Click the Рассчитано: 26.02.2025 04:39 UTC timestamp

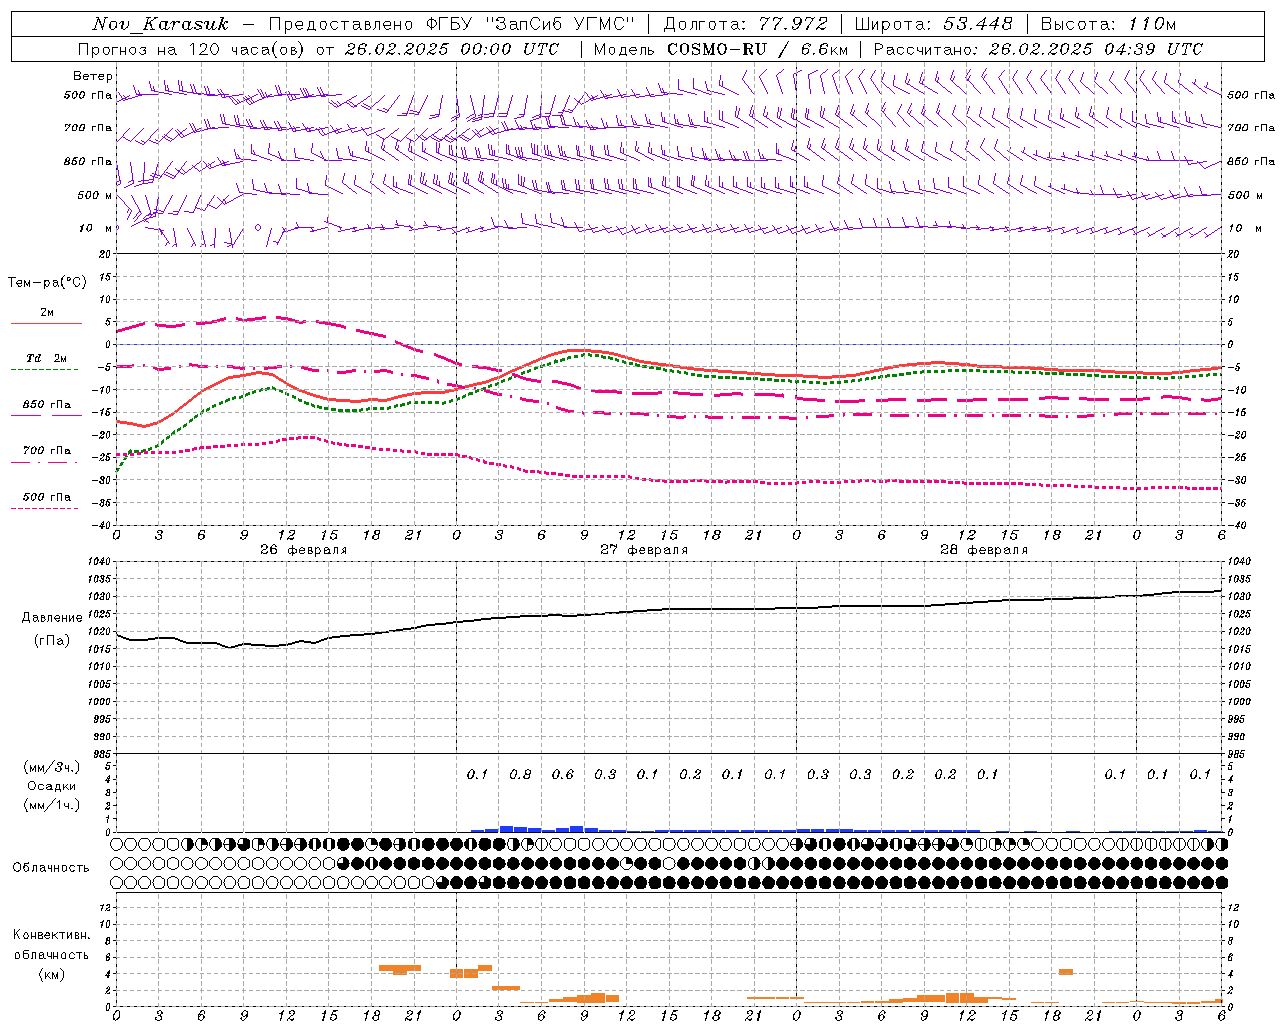click(1038, 49)
